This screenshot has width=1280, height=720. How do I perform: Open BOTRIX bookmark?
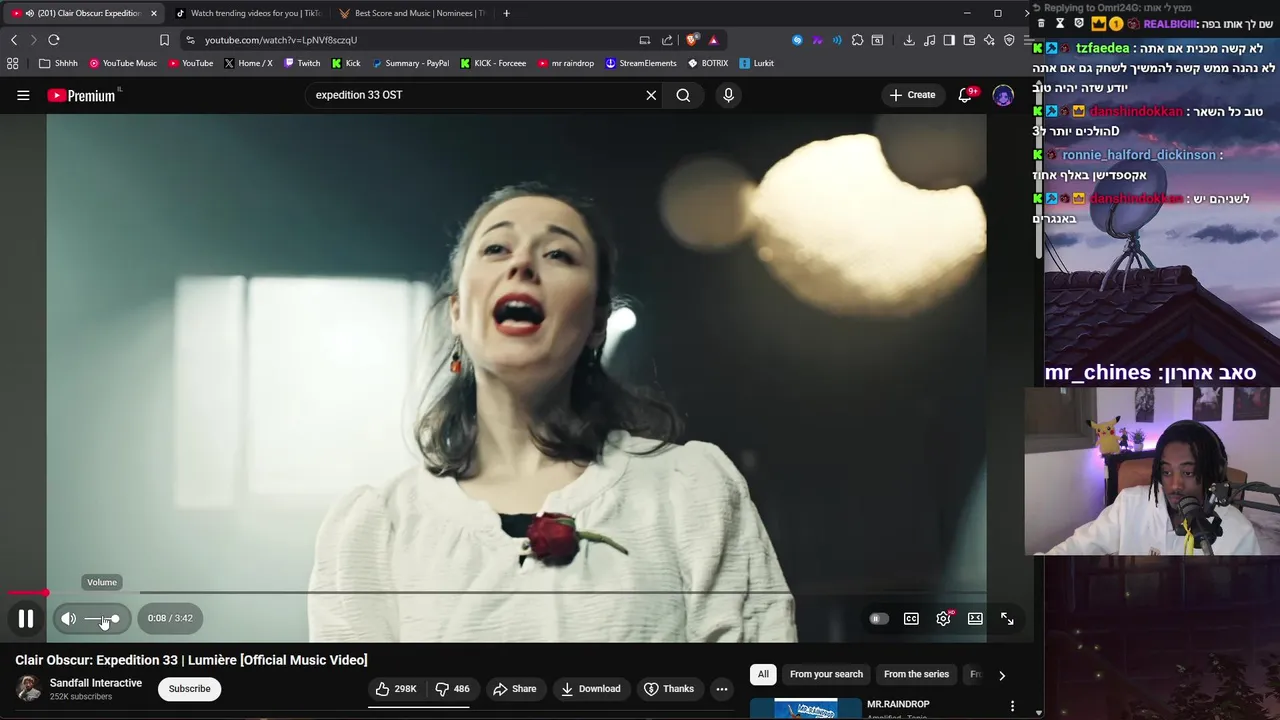point(708,63)
